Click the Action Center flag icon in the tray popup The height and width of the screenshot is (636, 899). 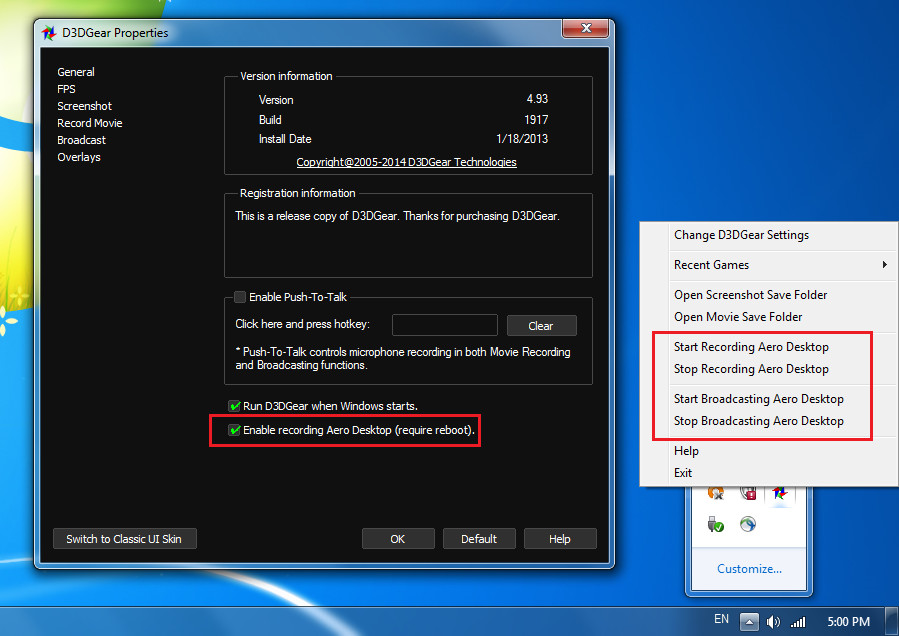point(748,494)
